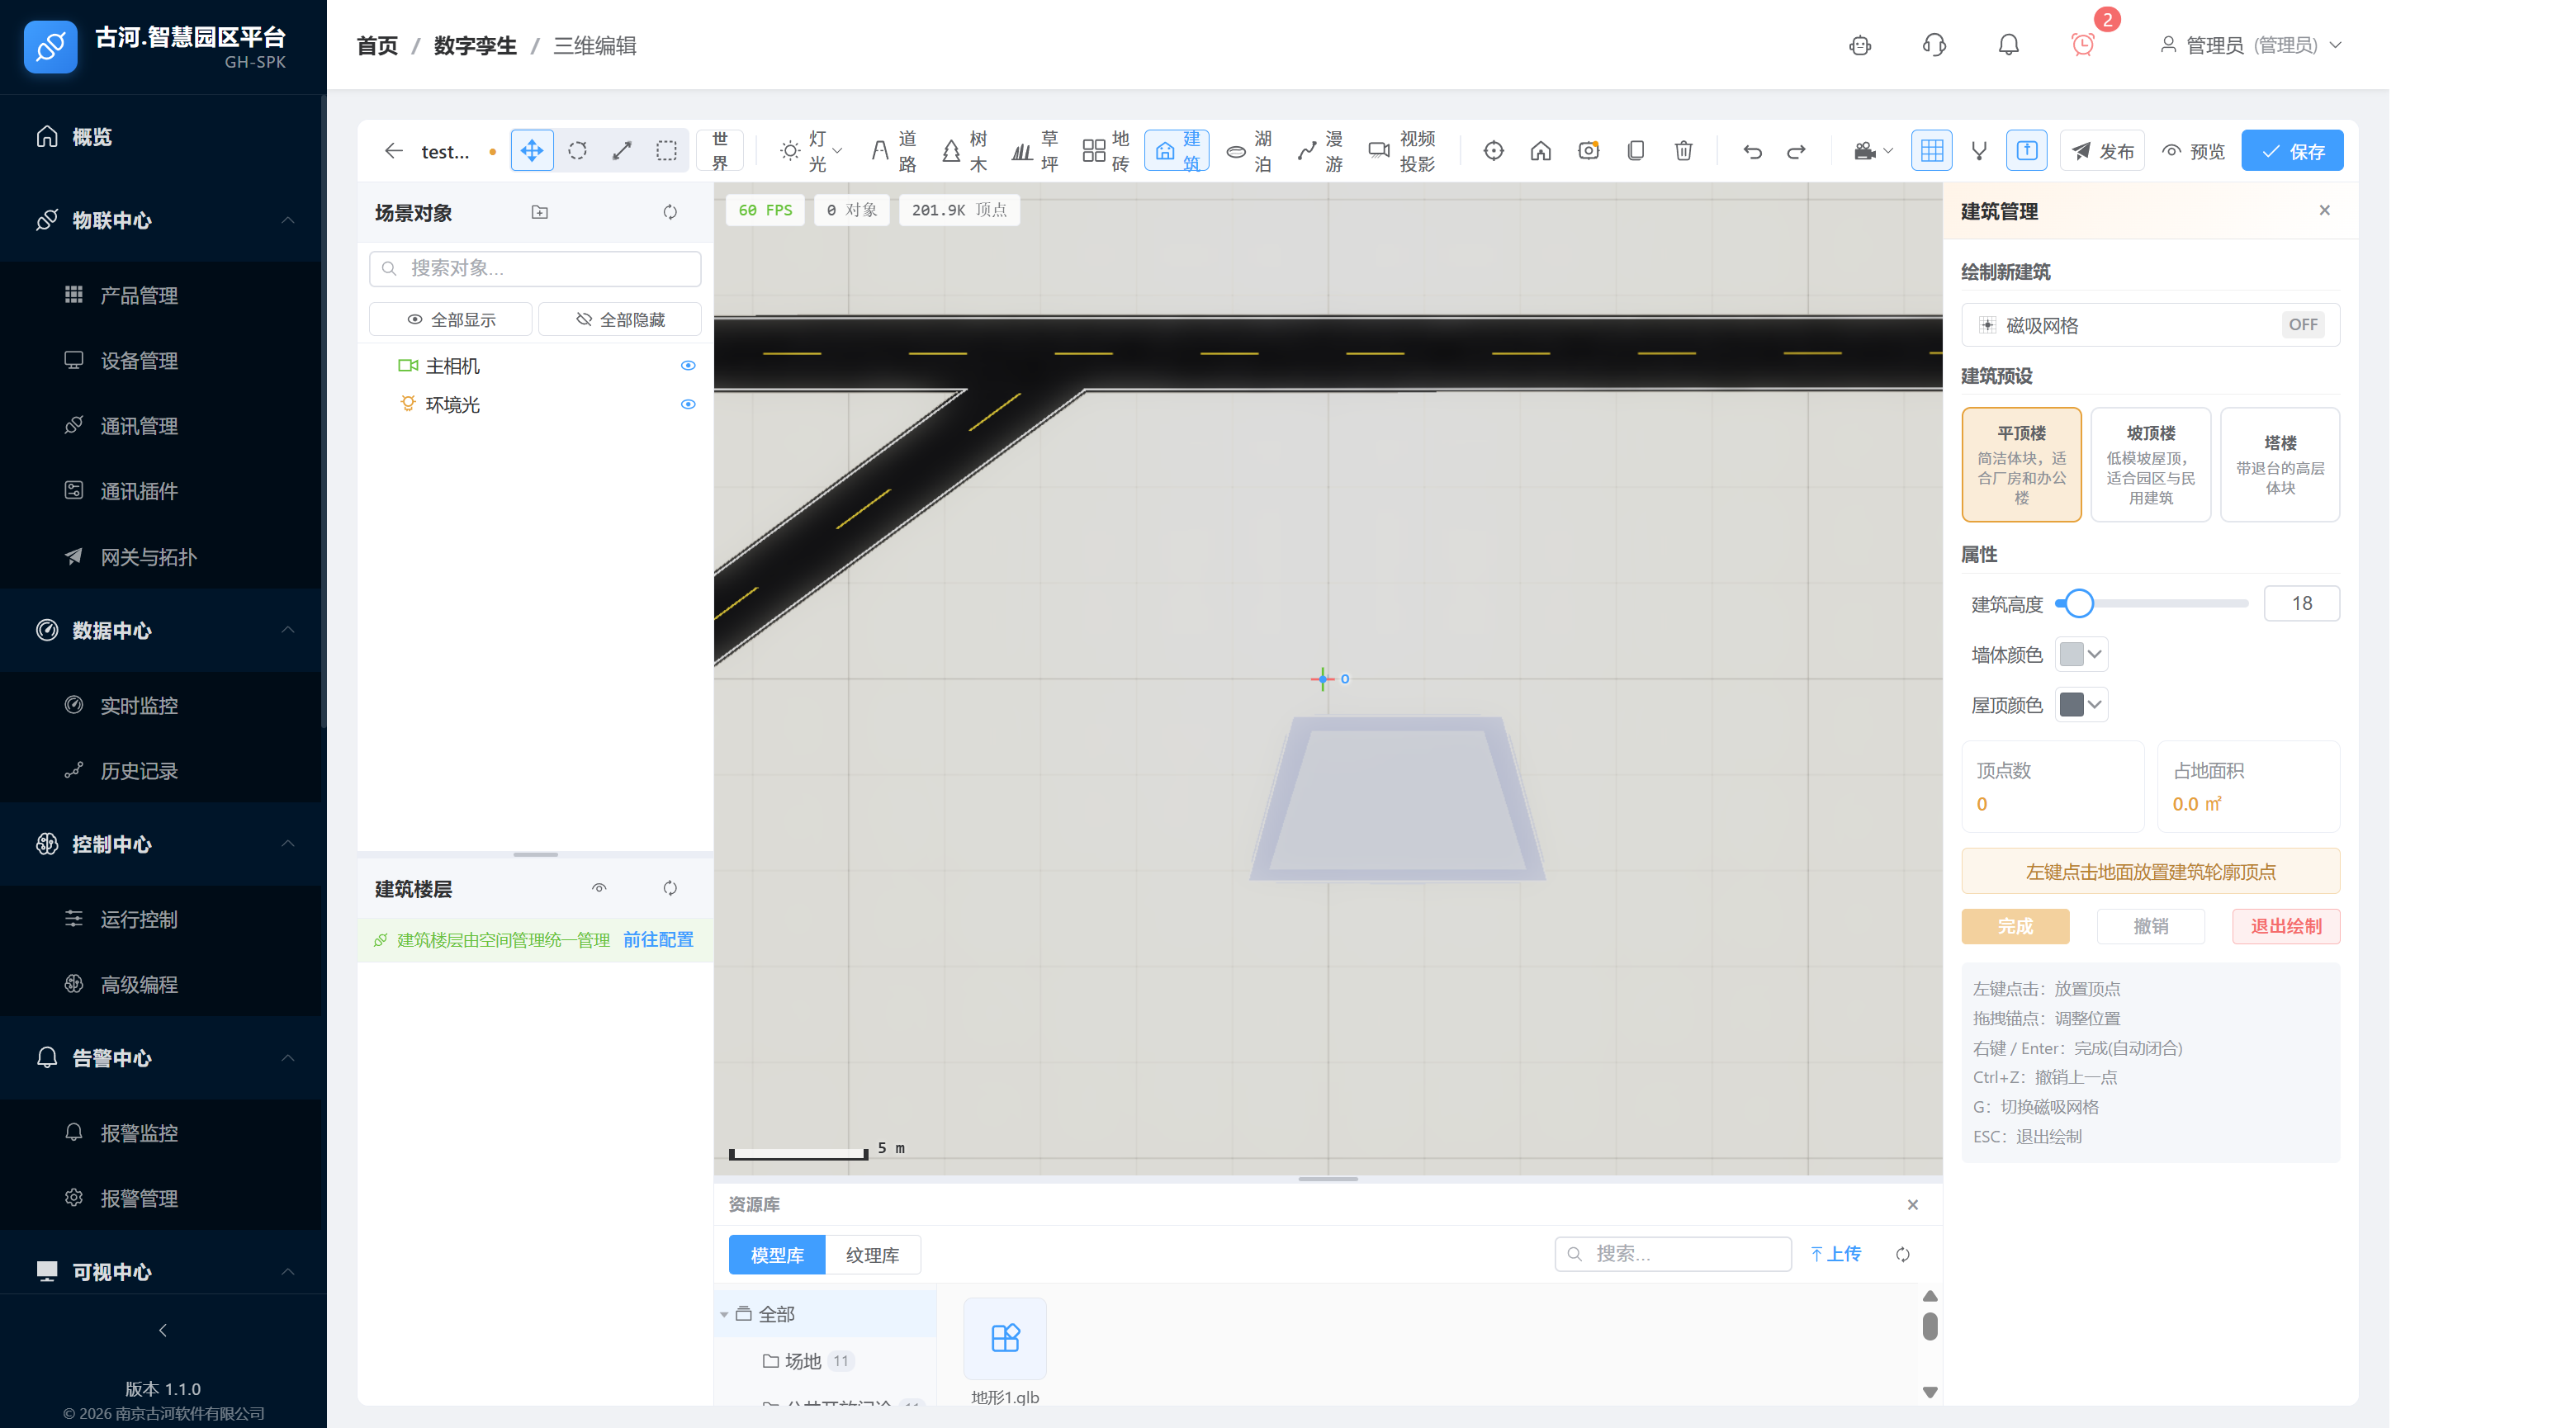Collapse the 物联中心 sidebar section
2576x1428 pixels.
click(287, 220)
